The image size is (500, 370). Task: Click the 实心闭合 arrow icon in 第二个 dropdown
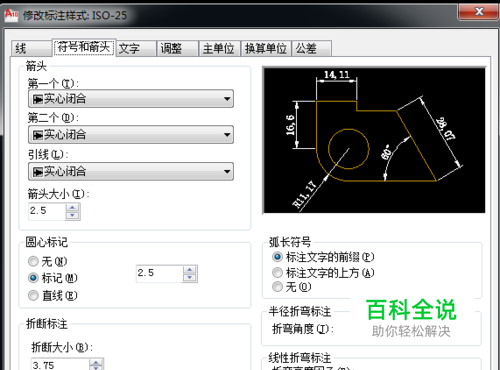click(x=38, y=135)
